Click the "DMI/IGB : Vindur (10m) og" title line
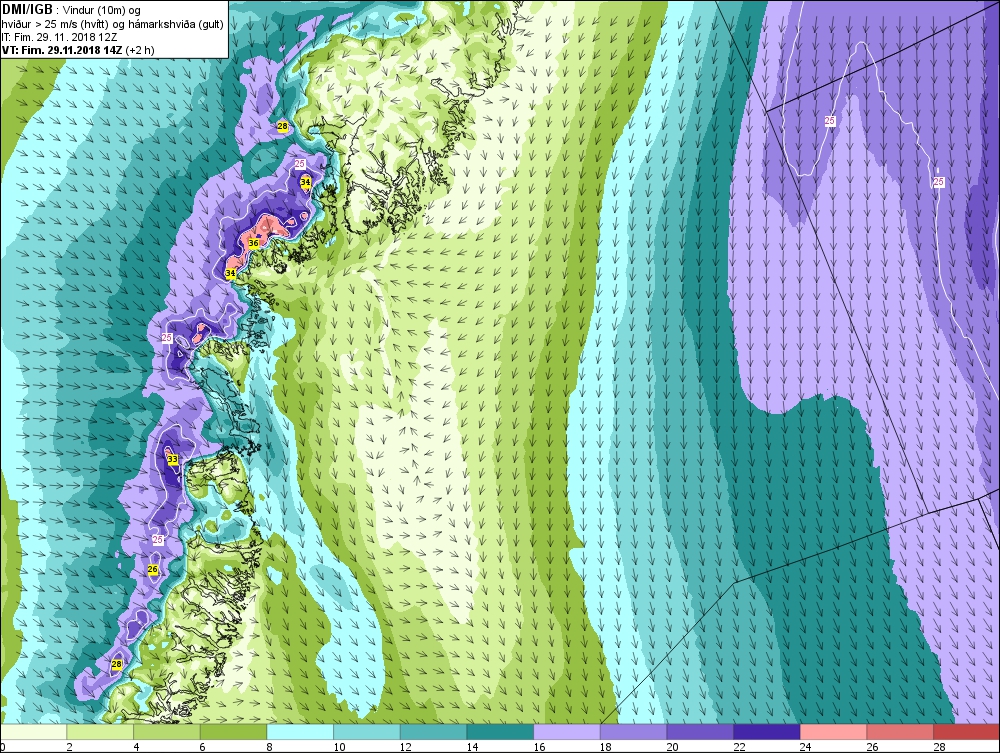Image resolution: width=1000 pixels, height=753 pixels. pyautogui.click(x=71, y=10)
